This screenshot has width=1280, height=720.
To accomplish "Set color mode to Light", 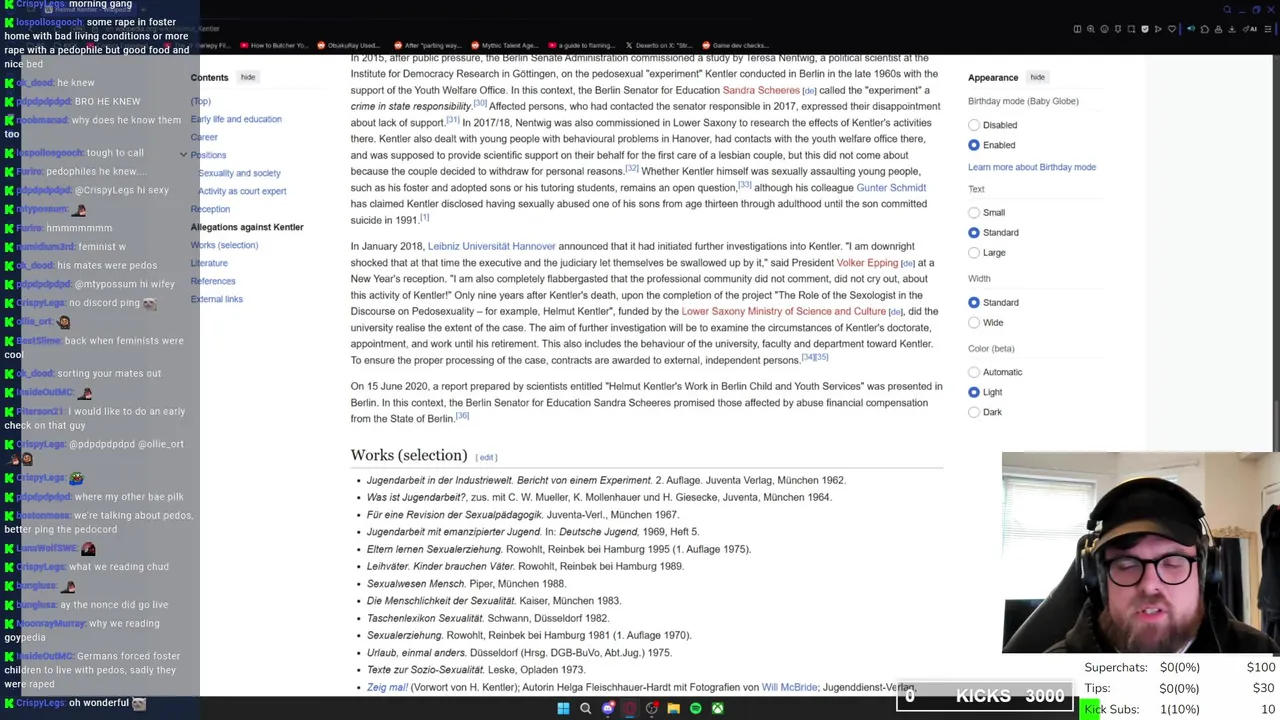I will click(x=974, y=392).
